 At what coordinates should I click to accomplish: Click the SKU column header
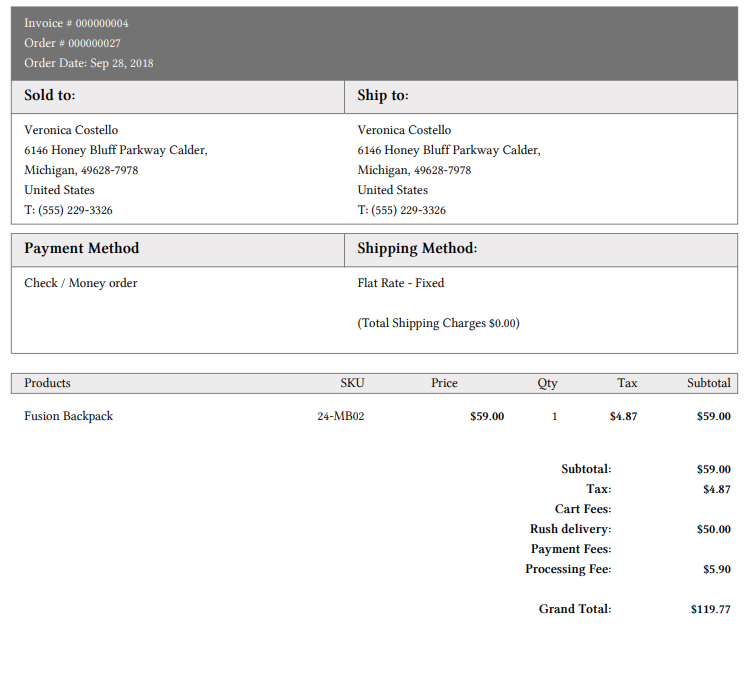click(352, 383)
